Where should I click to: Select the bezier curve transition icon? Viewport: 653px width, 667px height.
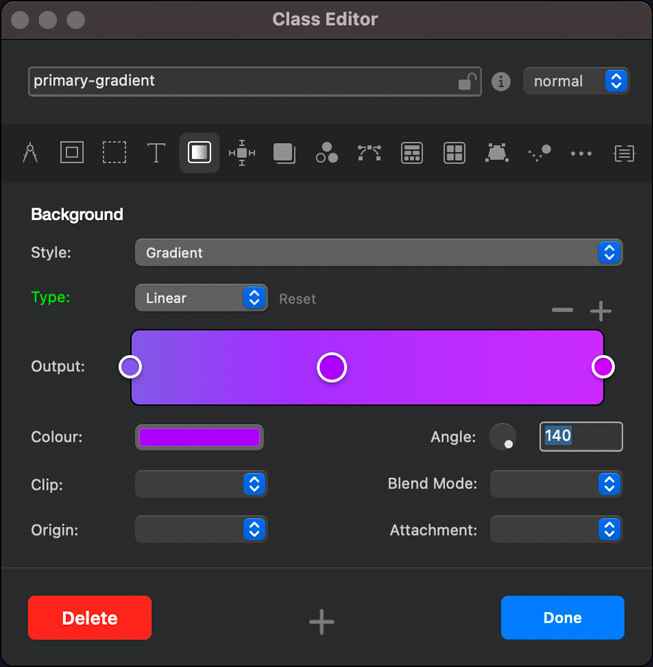coord(369,153)
